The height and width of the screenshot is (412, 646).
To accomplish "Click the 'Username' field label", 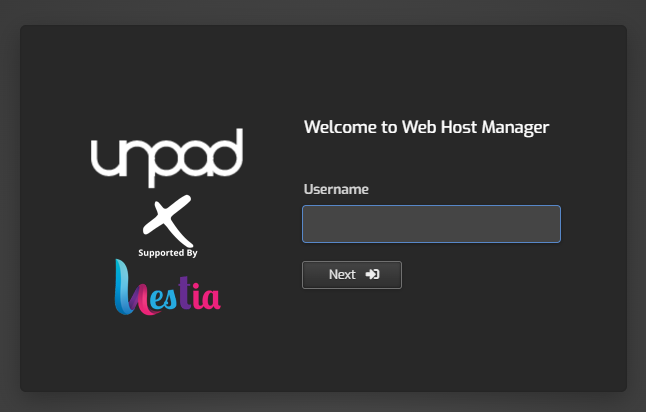I will tap(336, 189).
